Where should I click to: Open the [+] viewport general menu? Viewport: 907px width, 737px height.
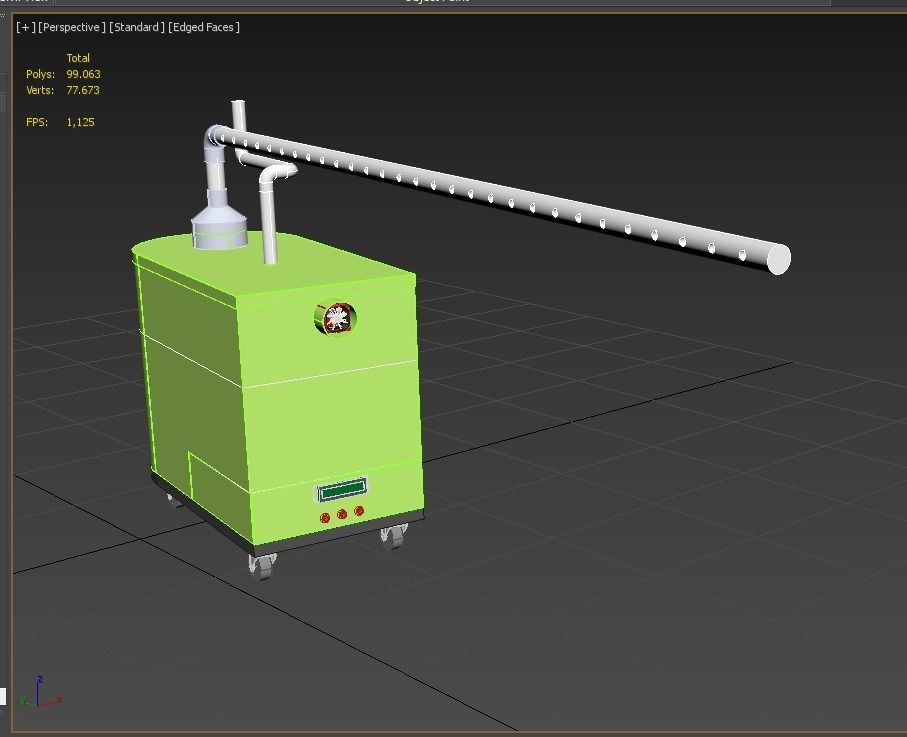click(x=25, y=27)
